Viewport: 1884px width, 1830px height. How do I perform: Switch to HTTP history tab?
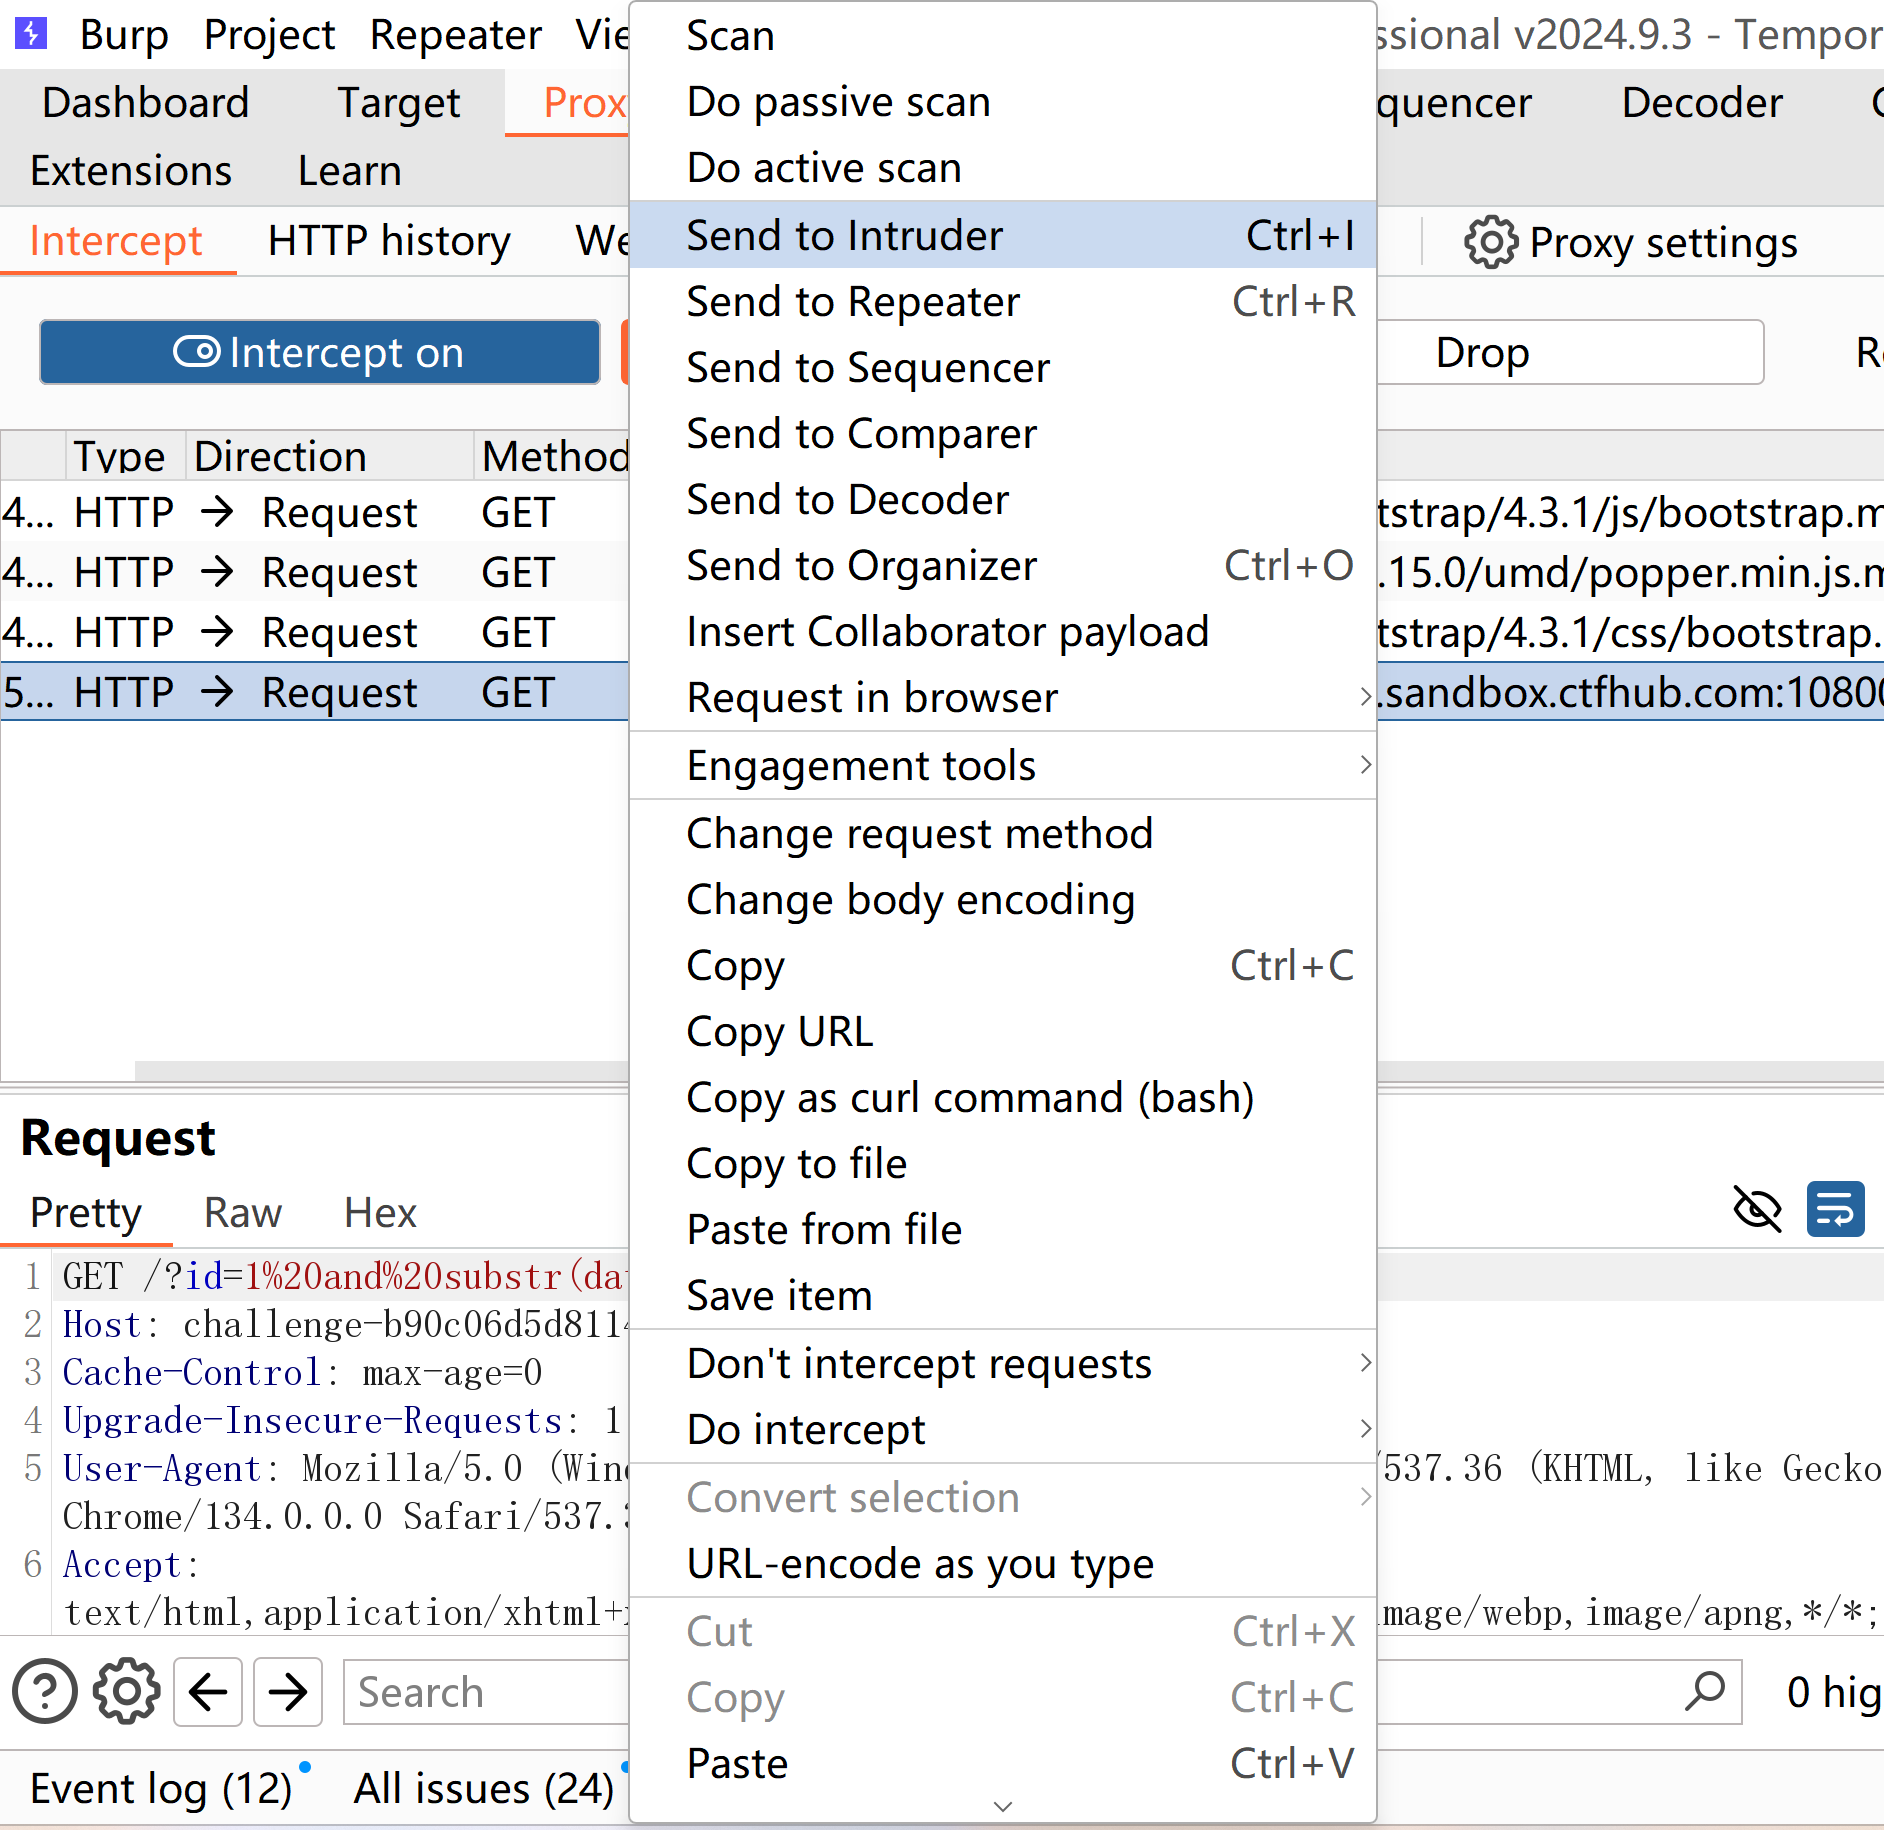[389, 242]
